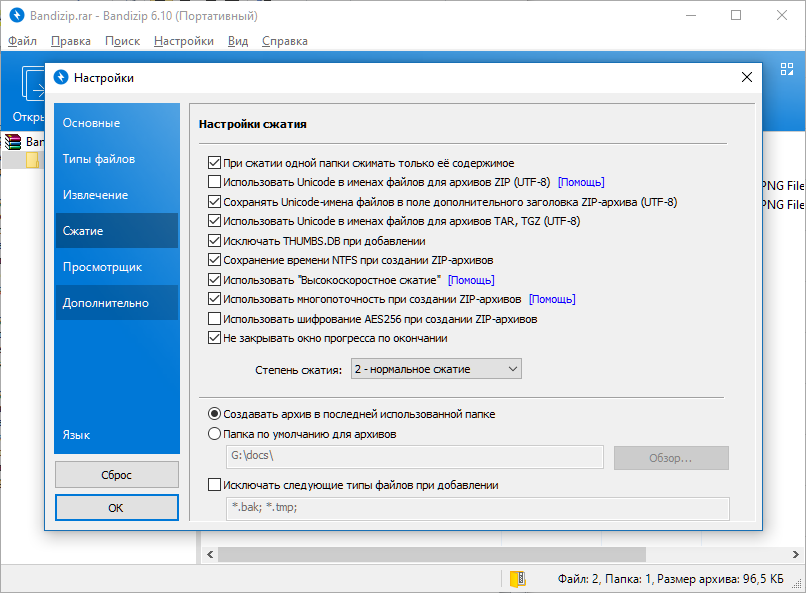Open the Файл menu
Image resolution: width=806 pixels, height=593 pixels.
[23, 41]
